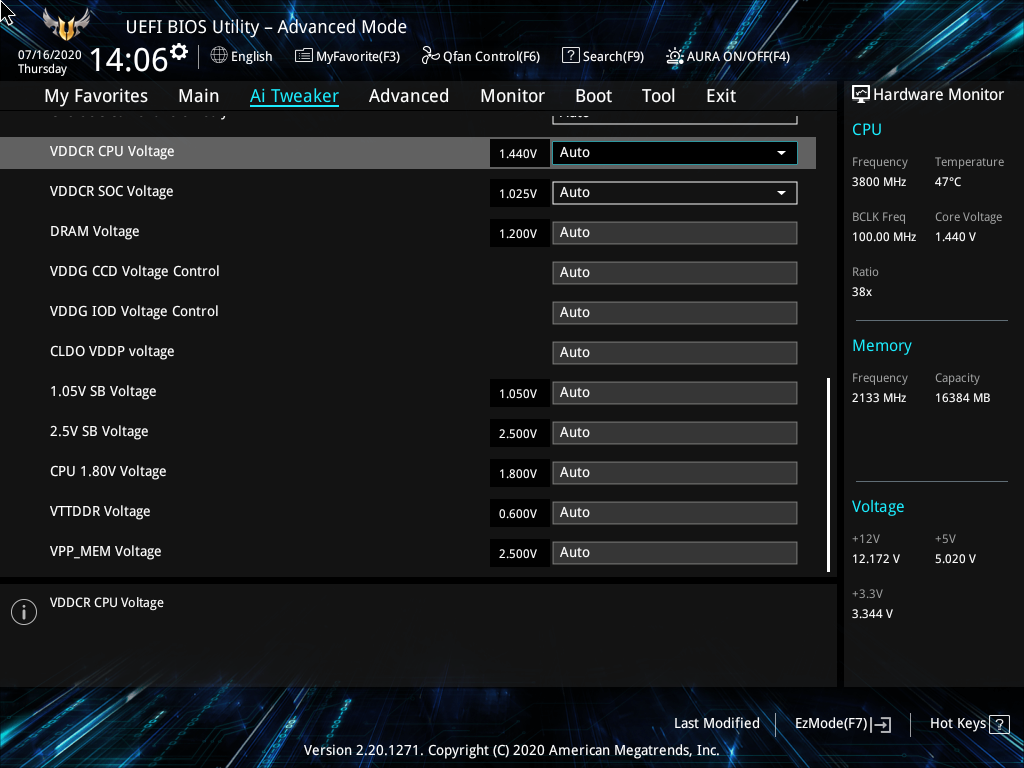The width and height of the screenshot is (1024, 768).
Task: Click the AURA ON/OFF light icon
Action: click(675, 56)
